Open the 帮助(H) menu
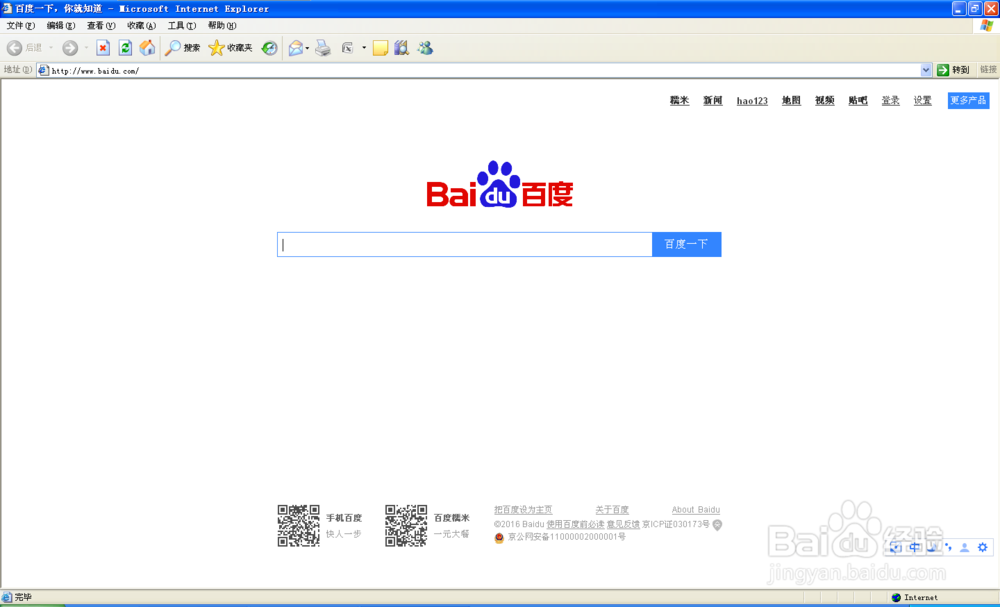 222,26
